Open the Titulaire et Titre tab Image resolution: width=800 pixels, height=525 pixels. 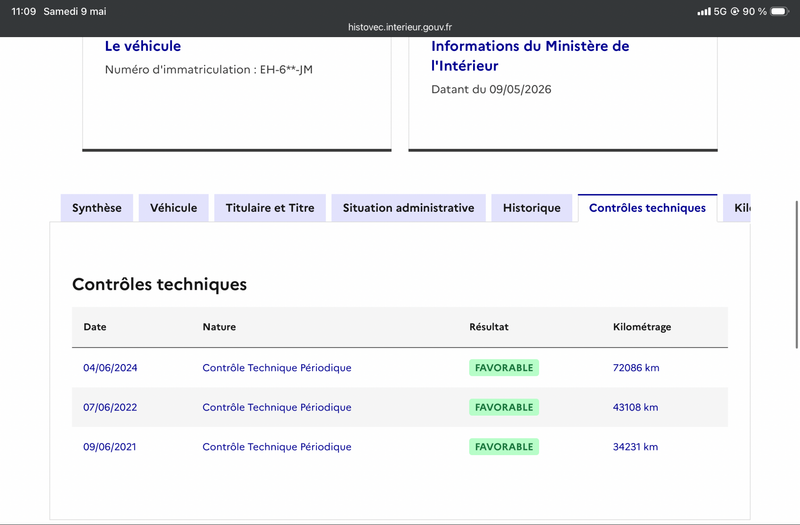click(270, 208)
